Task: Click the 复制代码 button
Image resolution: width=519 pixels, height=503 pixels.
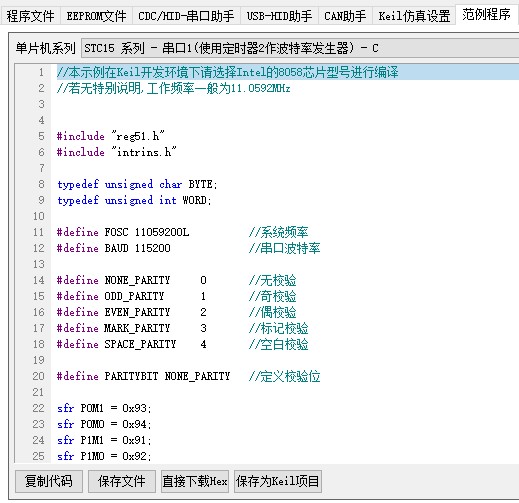Action: point(49,481)
